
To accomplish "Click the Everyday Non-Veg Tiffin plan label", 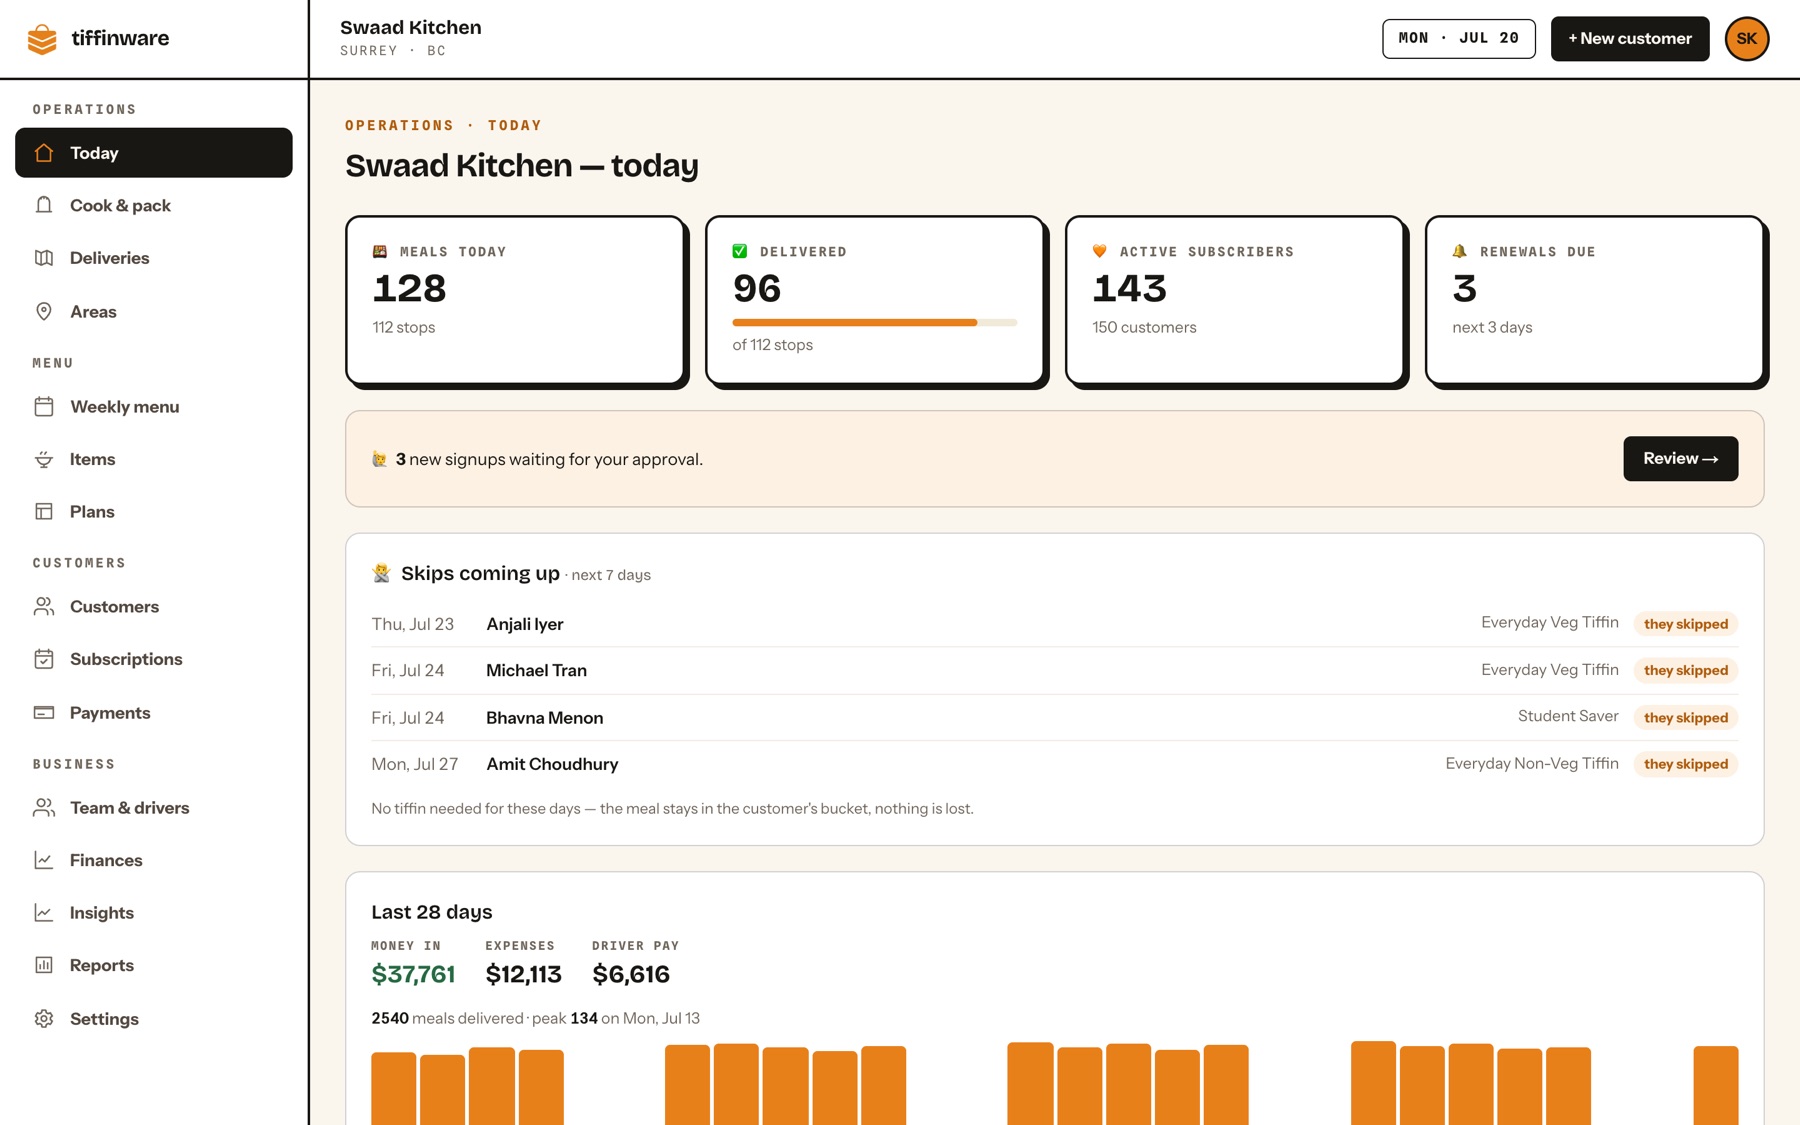I will 1532,764.
